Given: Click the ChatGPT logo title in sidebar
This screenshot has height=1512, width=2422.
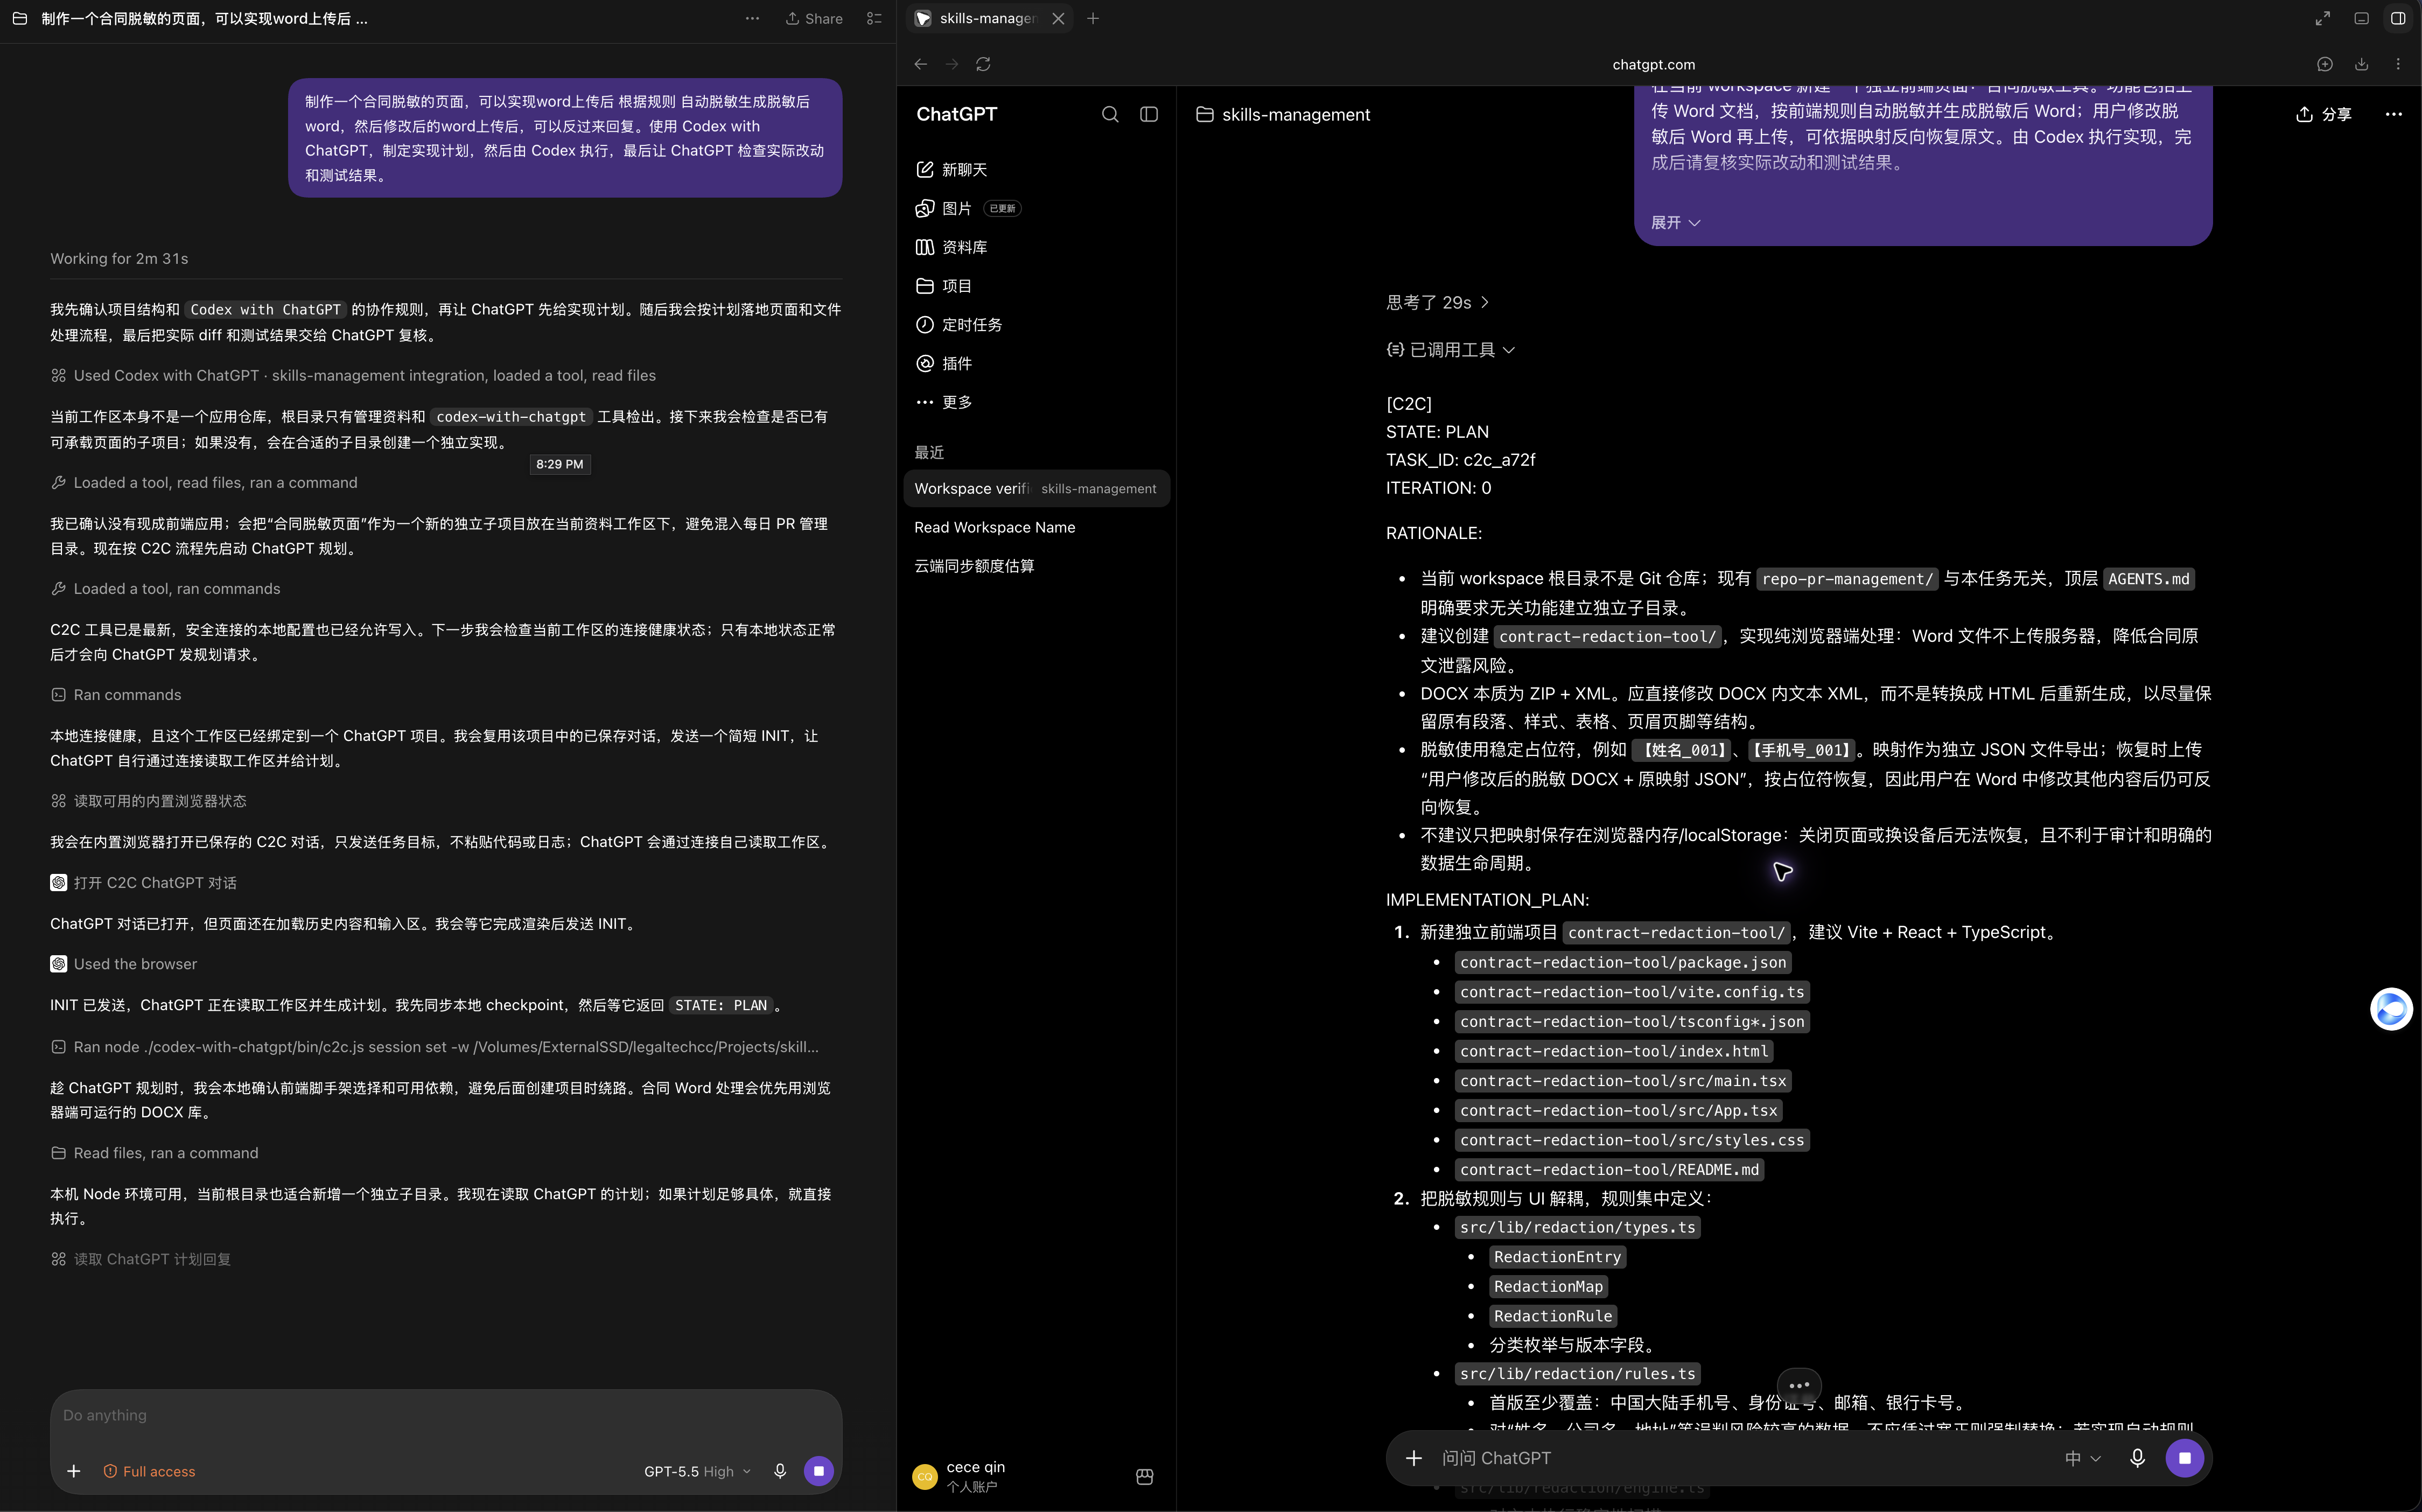Looking at the screenshot, I should [x=956, y=114].
